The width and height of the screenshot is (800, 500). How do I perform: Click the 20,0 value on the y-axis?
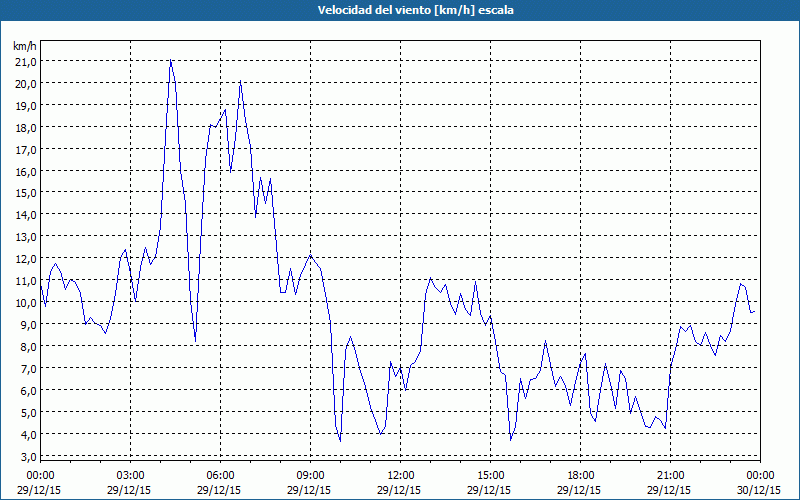(x=26, y=84)
